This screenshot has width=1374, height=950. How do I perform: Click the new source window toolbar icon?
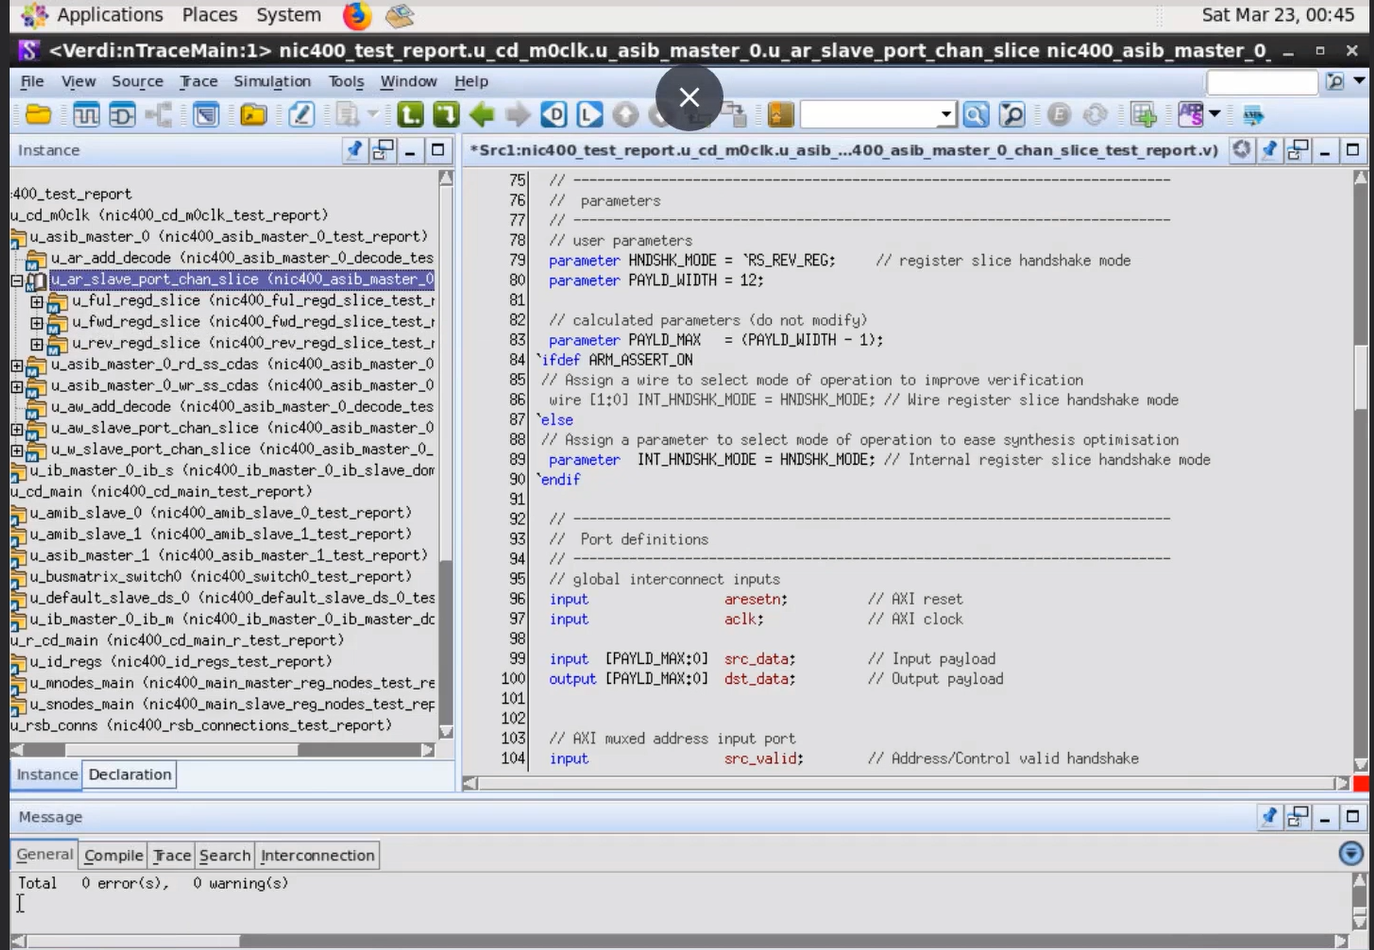point(206,115)
